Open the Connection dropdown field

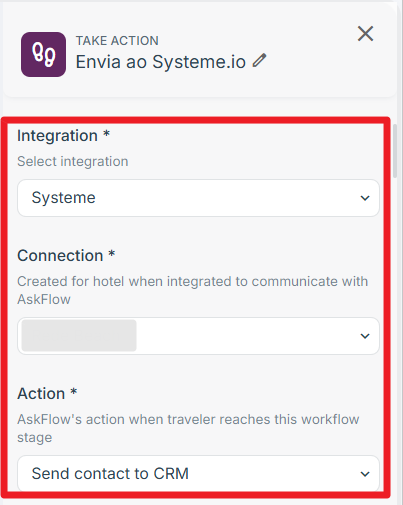pyautogui.click(x=198, y=336)
